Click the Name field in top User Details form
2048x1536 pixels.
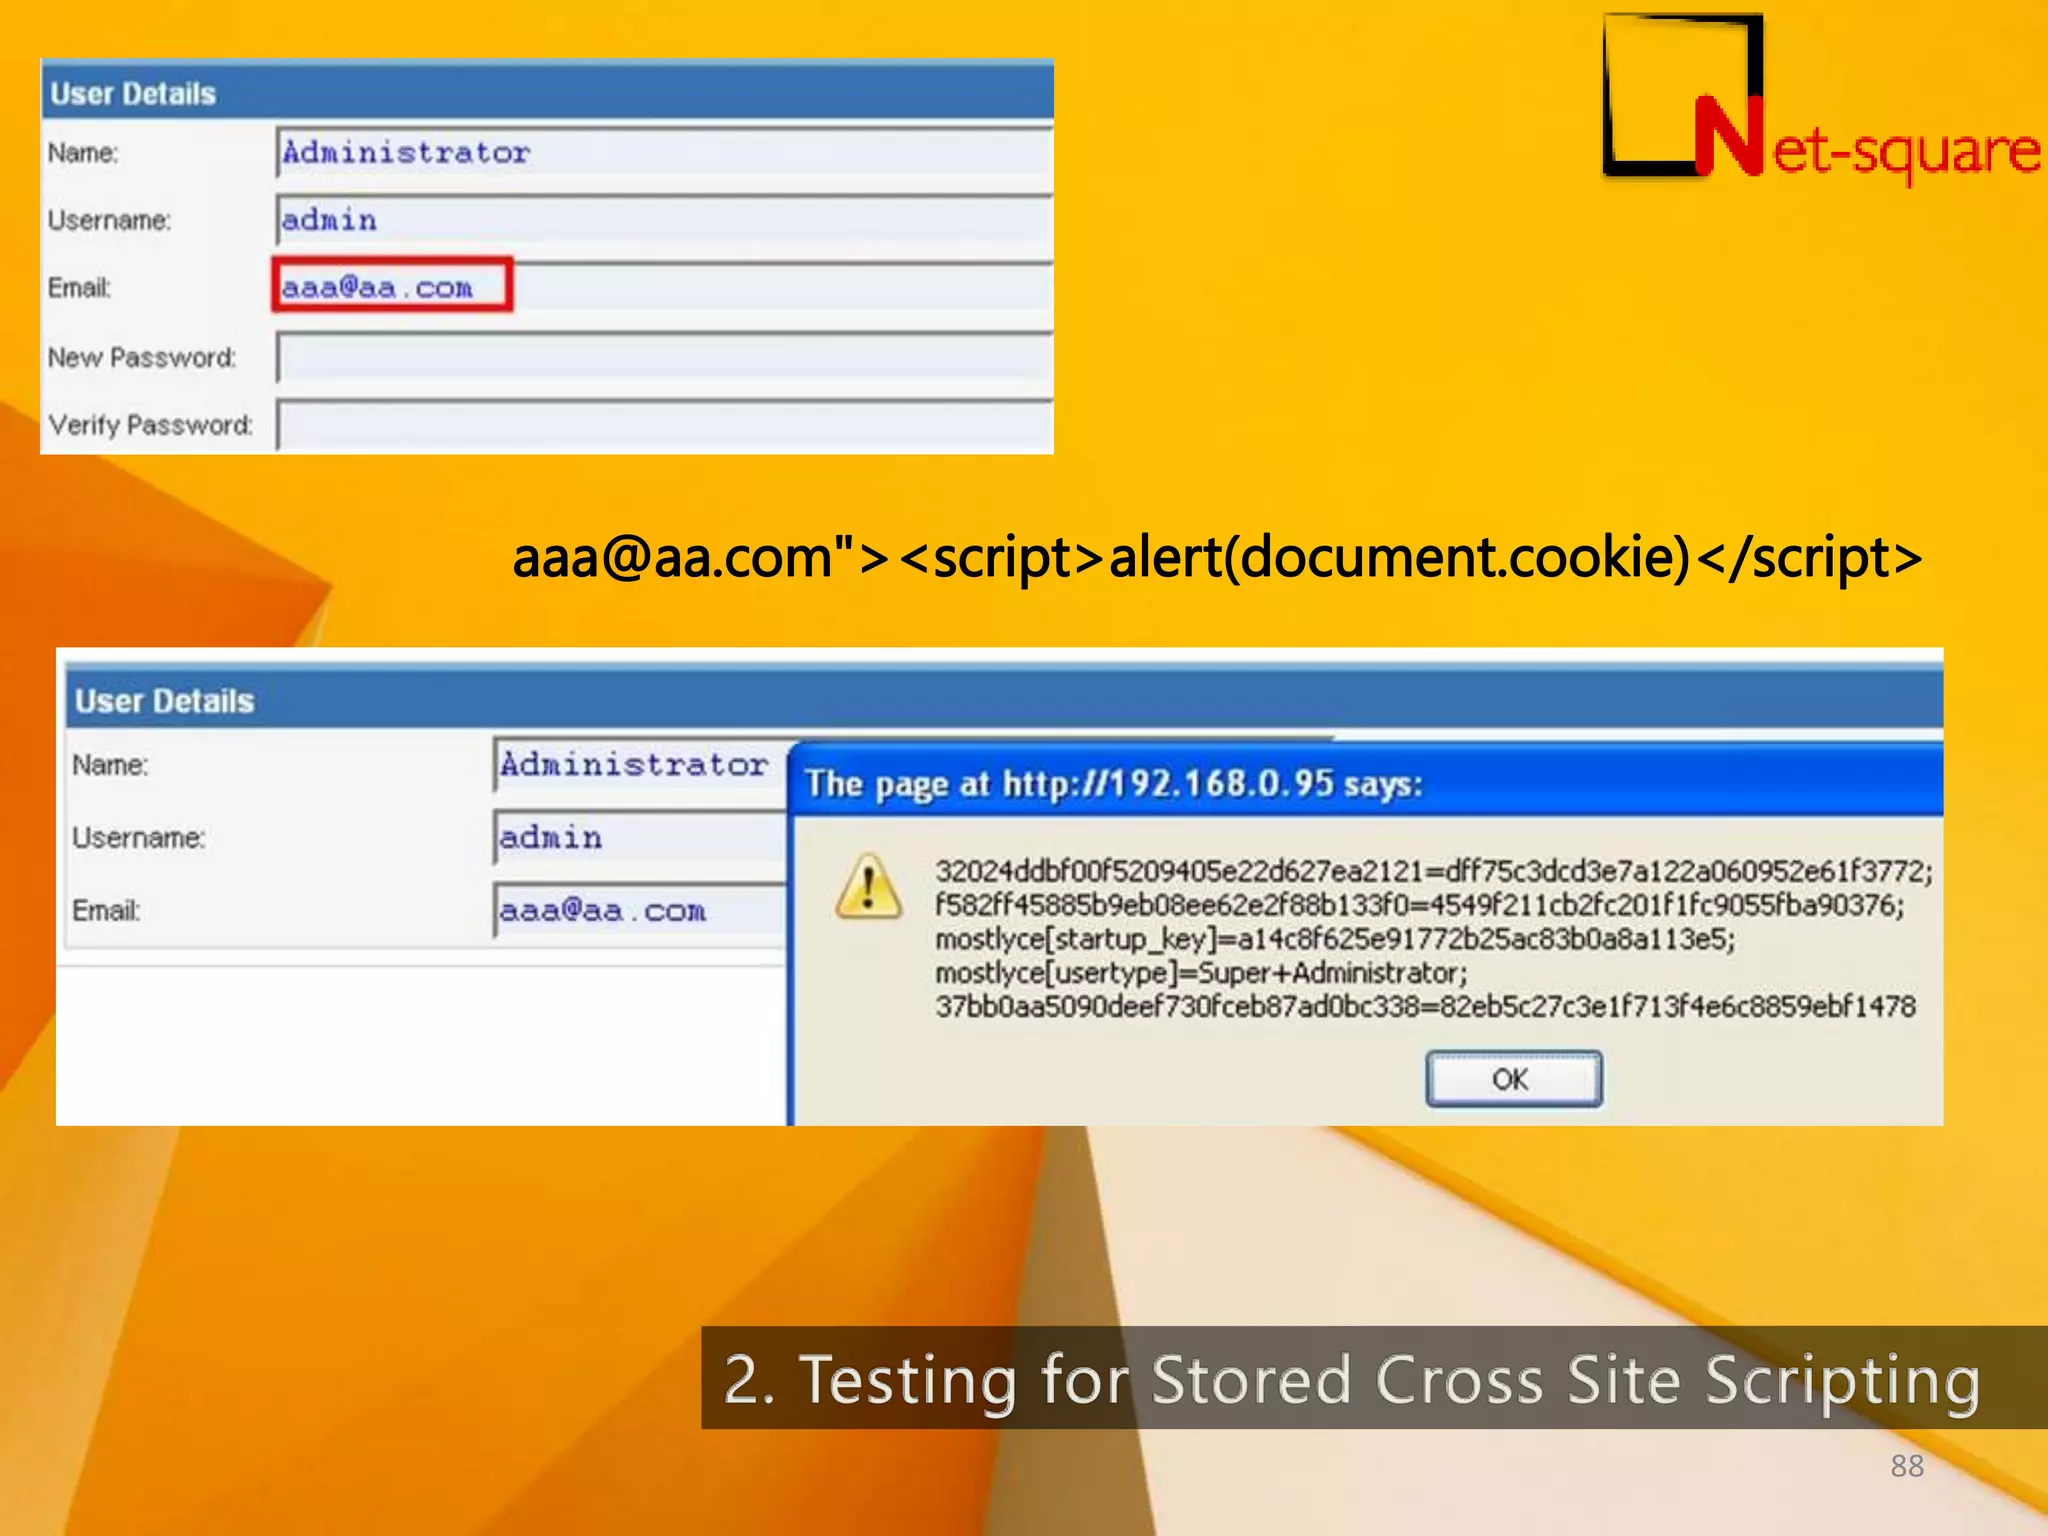pos(664,153)
